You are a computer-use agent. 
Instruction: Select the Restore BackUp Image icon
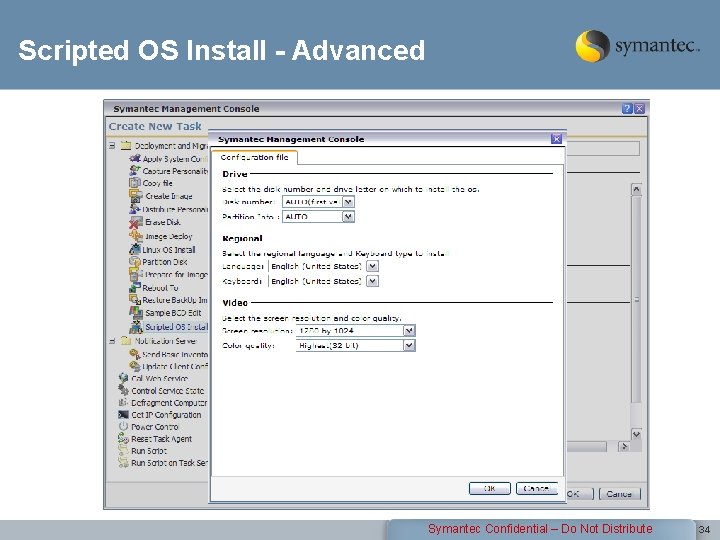tap(135, 299)
